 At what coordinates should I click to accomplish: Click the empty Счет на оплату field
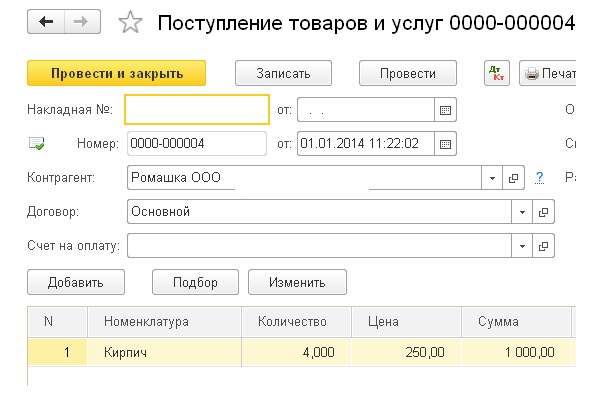click(x=319, y=246)
